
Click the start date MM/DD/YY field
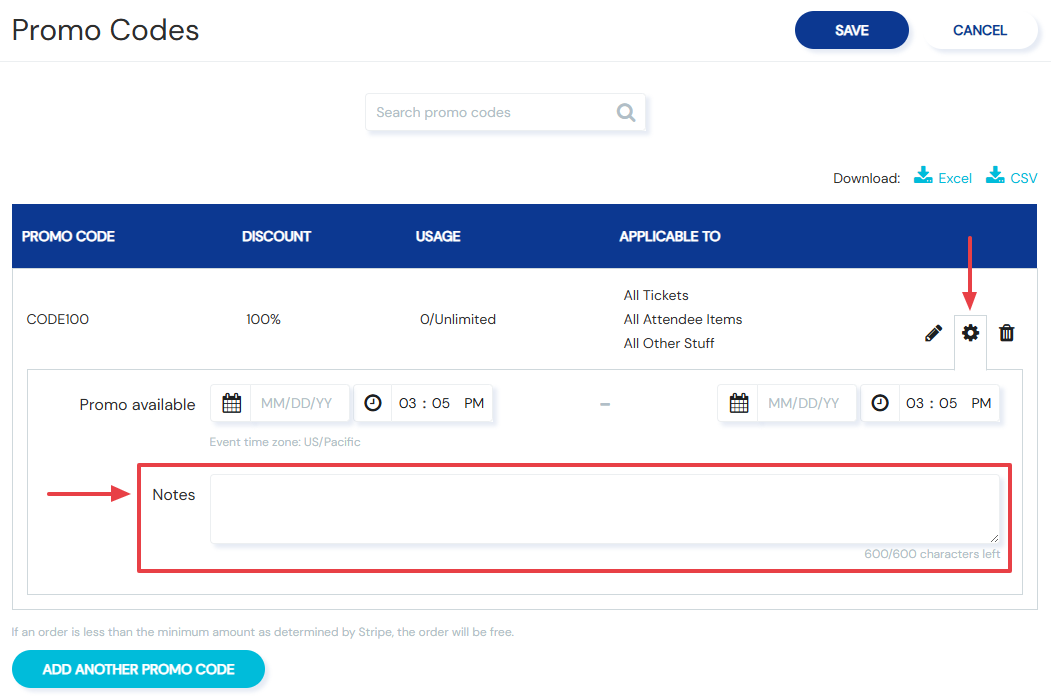[300, 403]
